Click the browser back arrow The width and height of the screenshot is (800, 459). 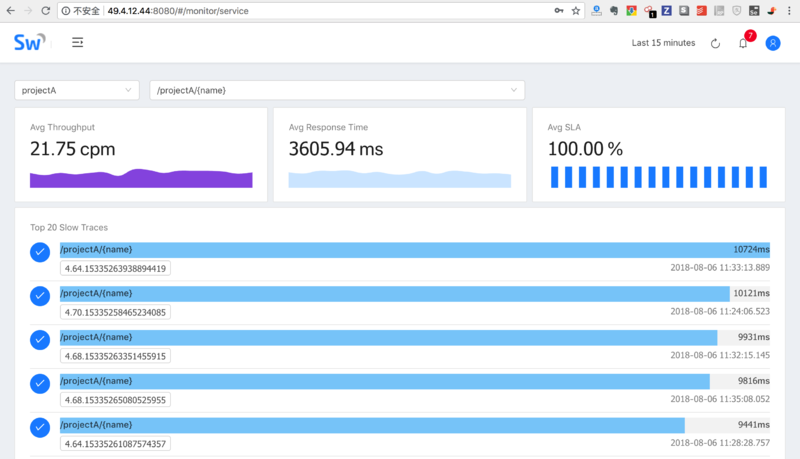(10, 11)
